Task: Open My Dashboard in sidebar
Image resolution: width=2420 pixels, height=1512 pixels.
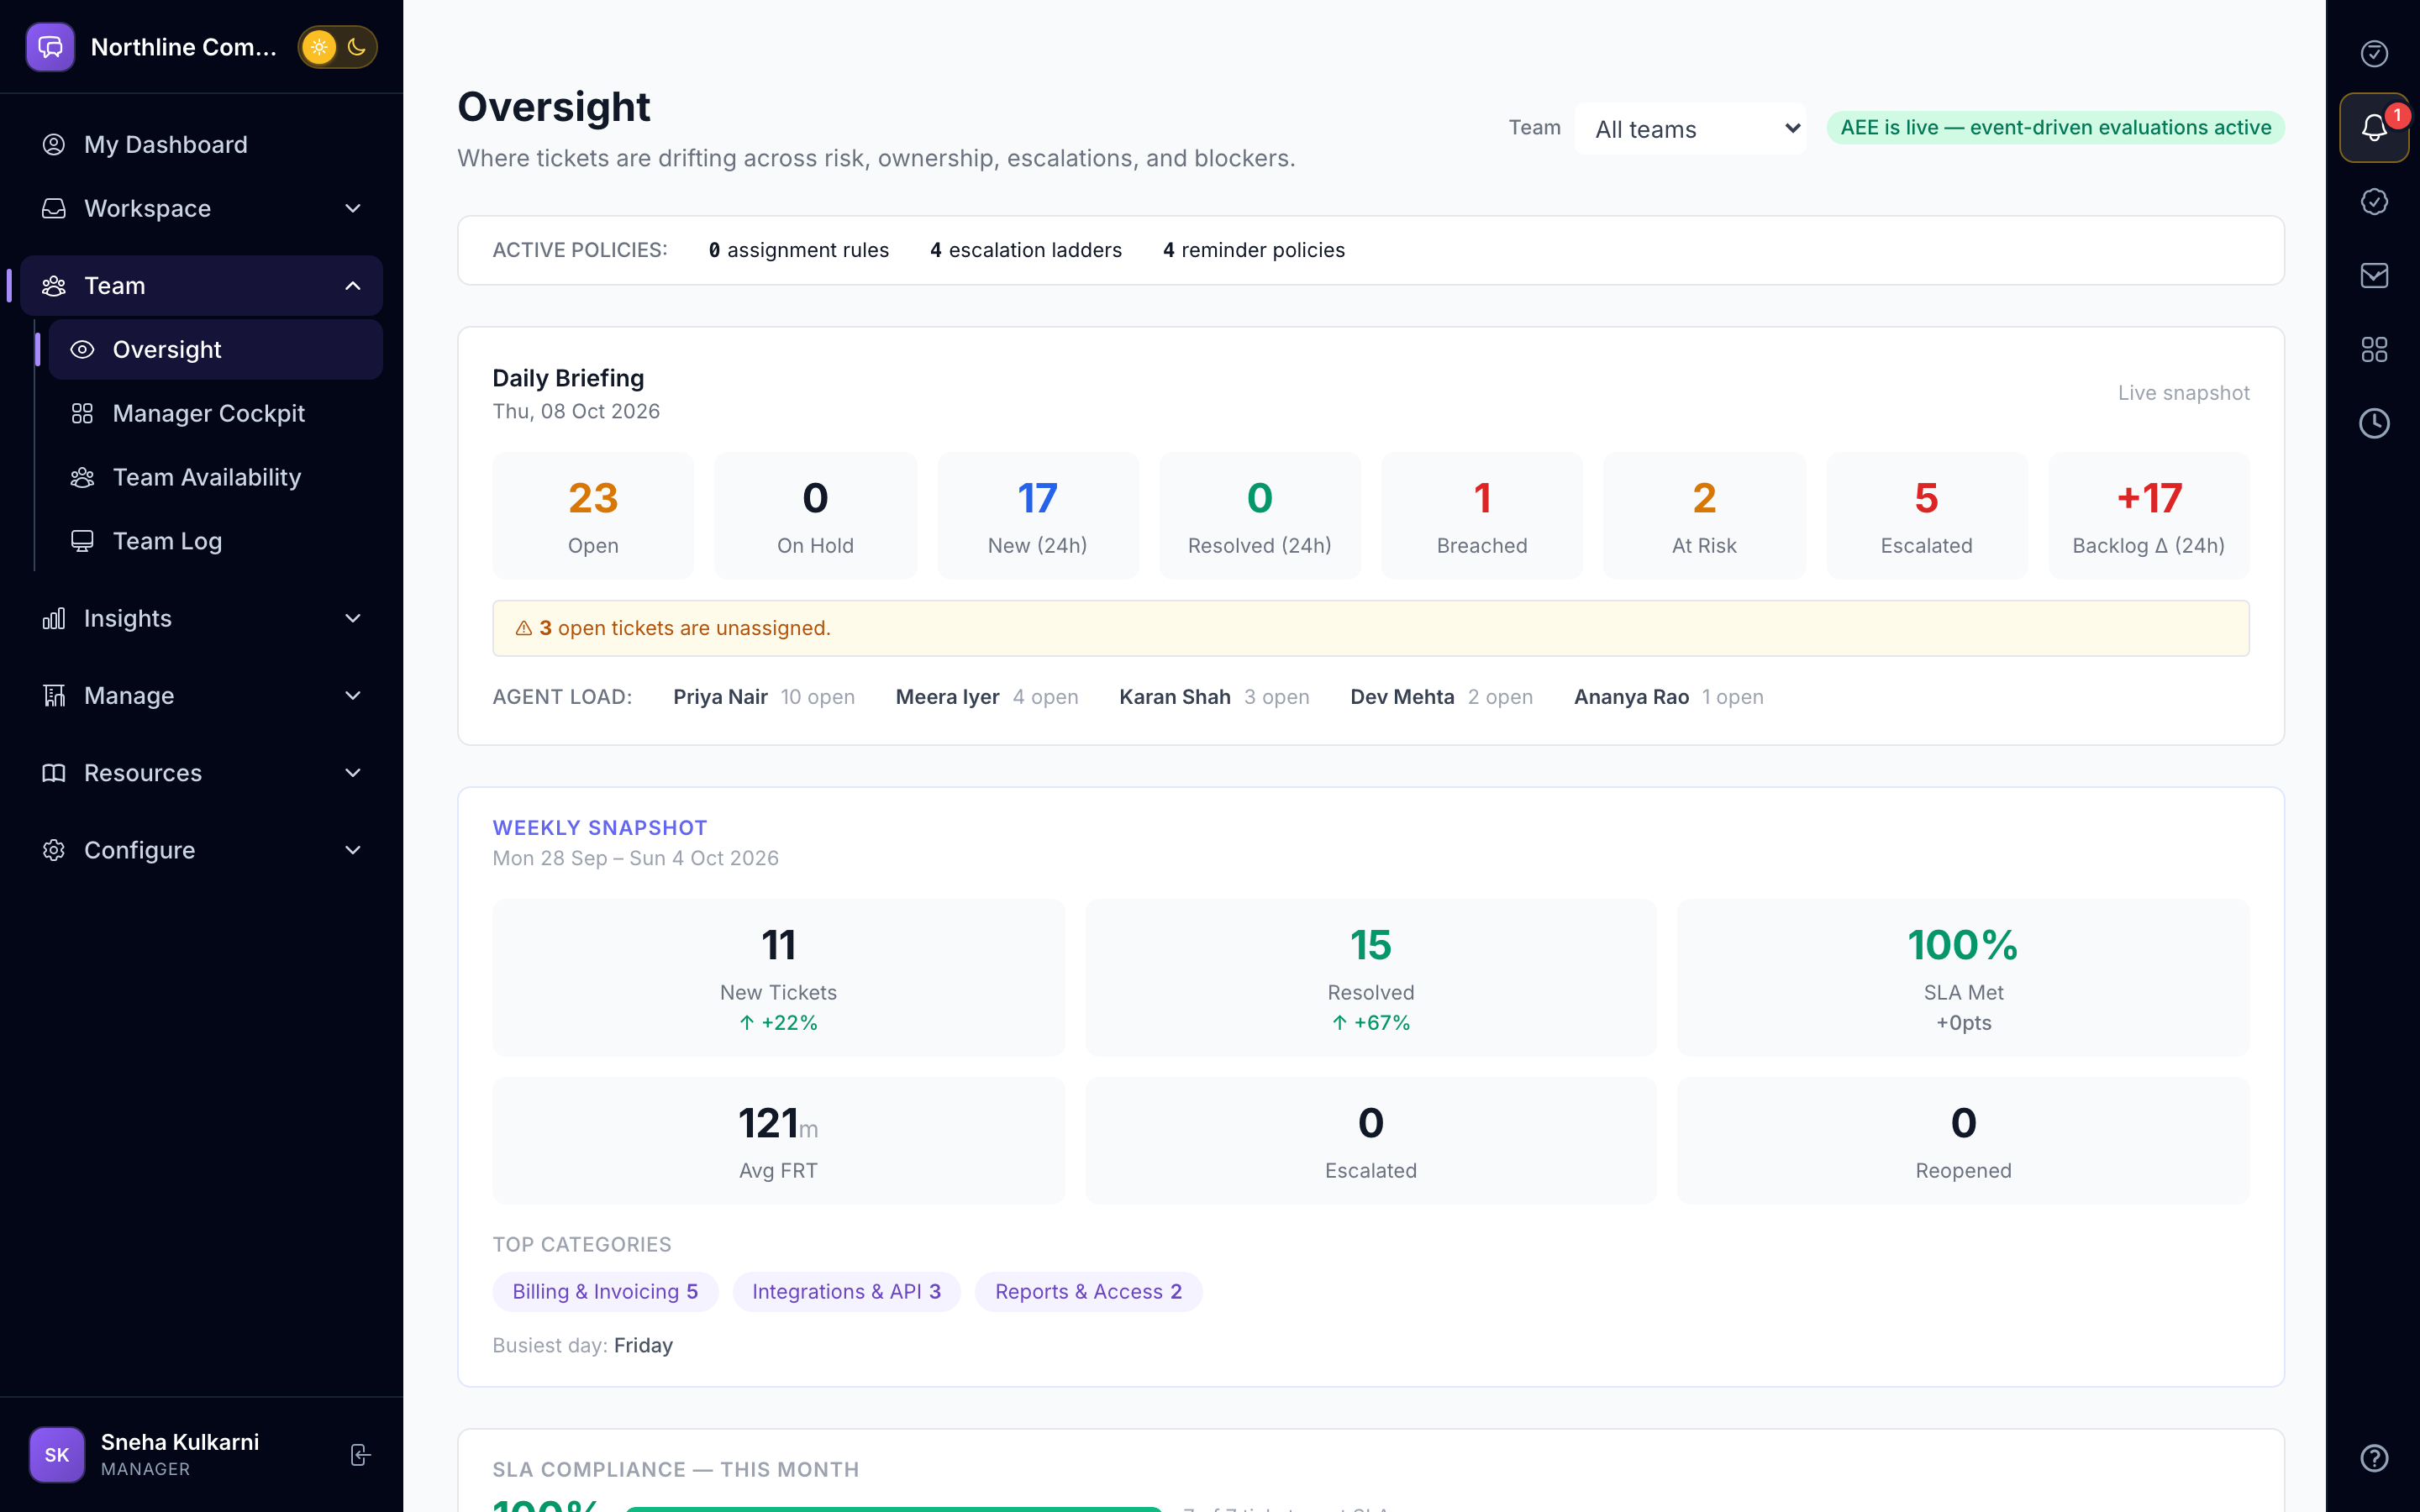Action: (201, 144)
